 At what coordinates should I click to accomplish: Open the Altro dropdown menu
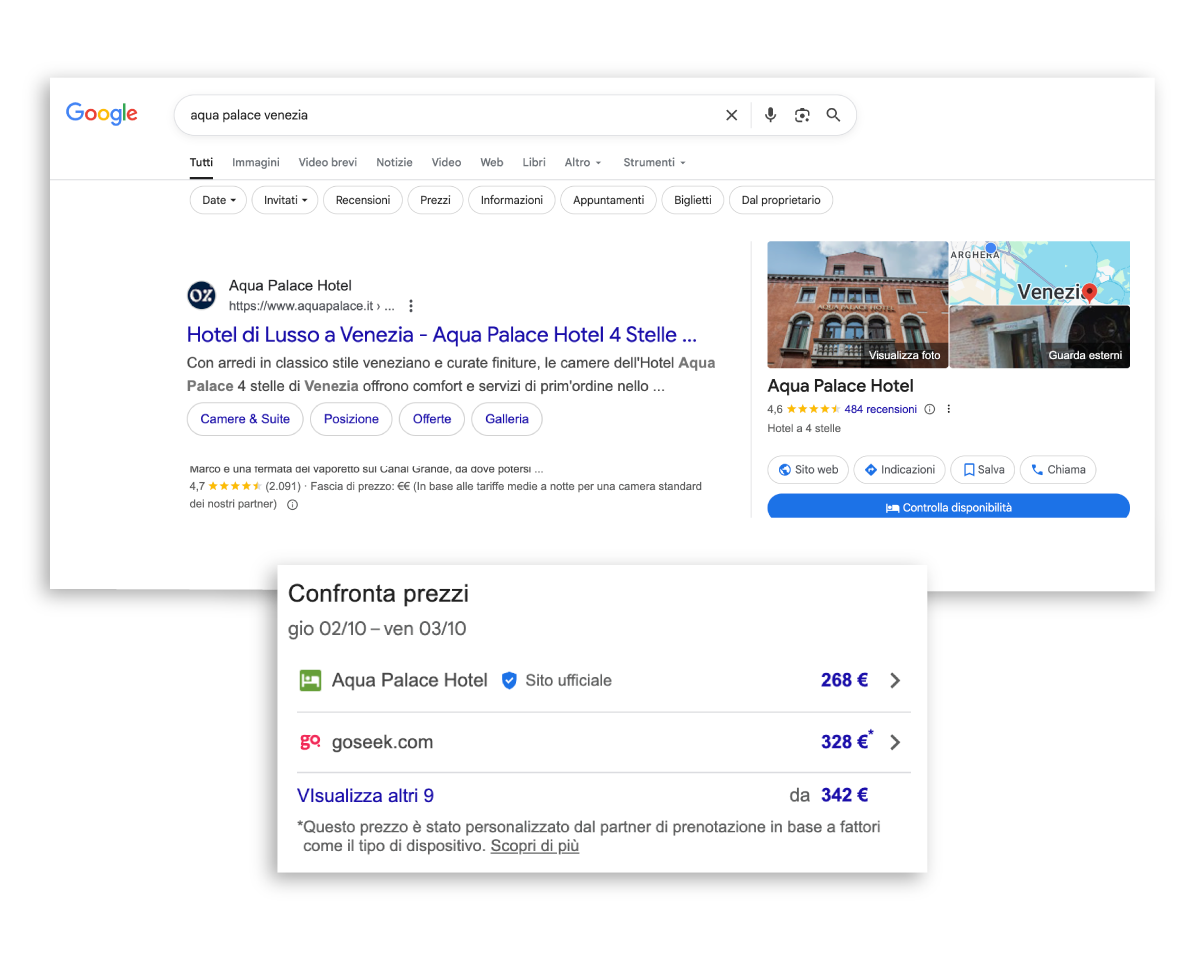[583, 162]
